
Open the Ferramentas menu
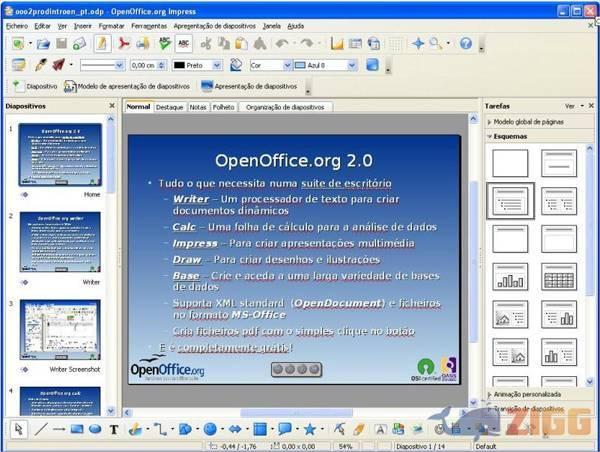click(x=149, y=26)
